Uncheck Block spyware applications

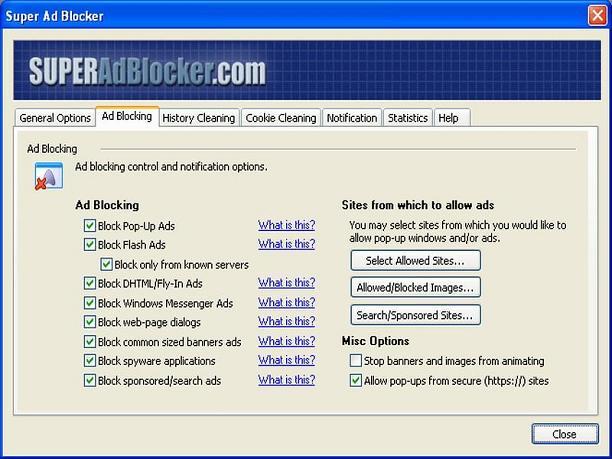(90, 361)
